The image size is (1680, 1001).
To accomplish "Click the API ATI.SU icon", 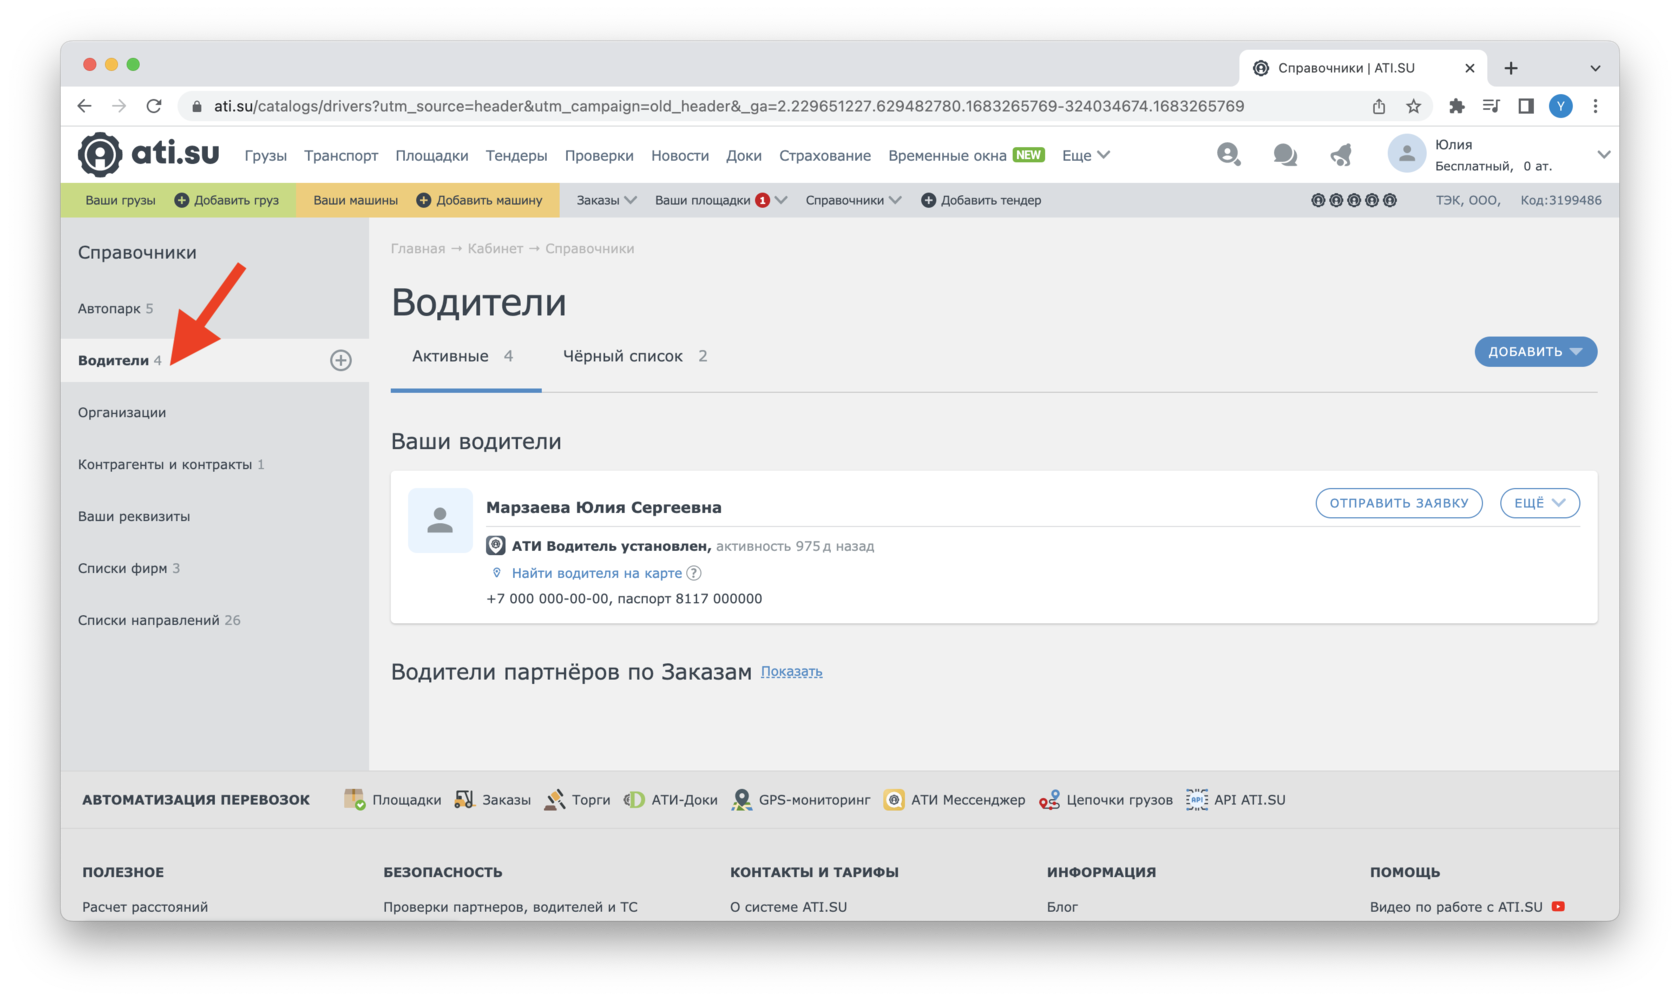I will pos(1196,800).
